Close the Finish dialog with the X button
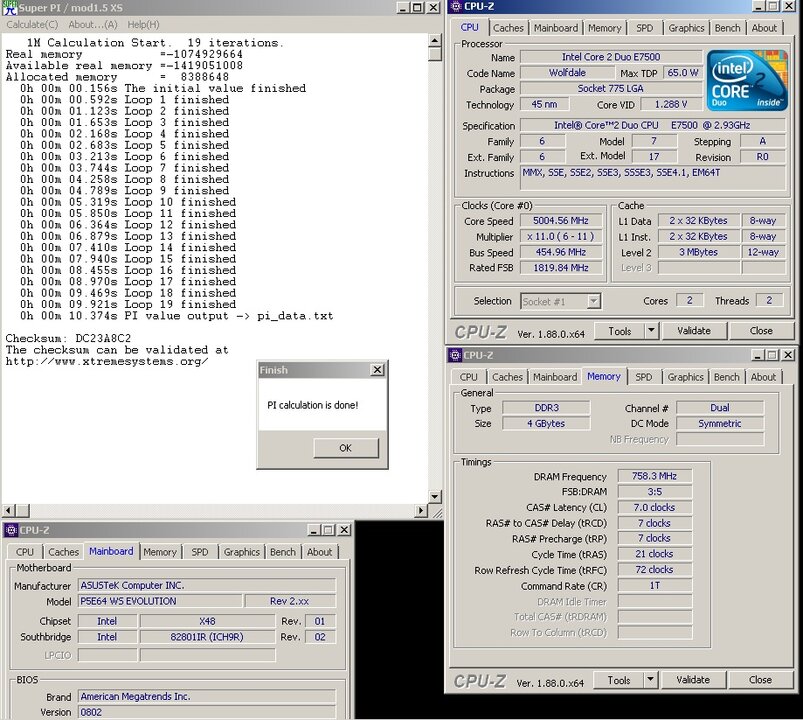This screenshot has width=803, height=720. tap(377, 370)
